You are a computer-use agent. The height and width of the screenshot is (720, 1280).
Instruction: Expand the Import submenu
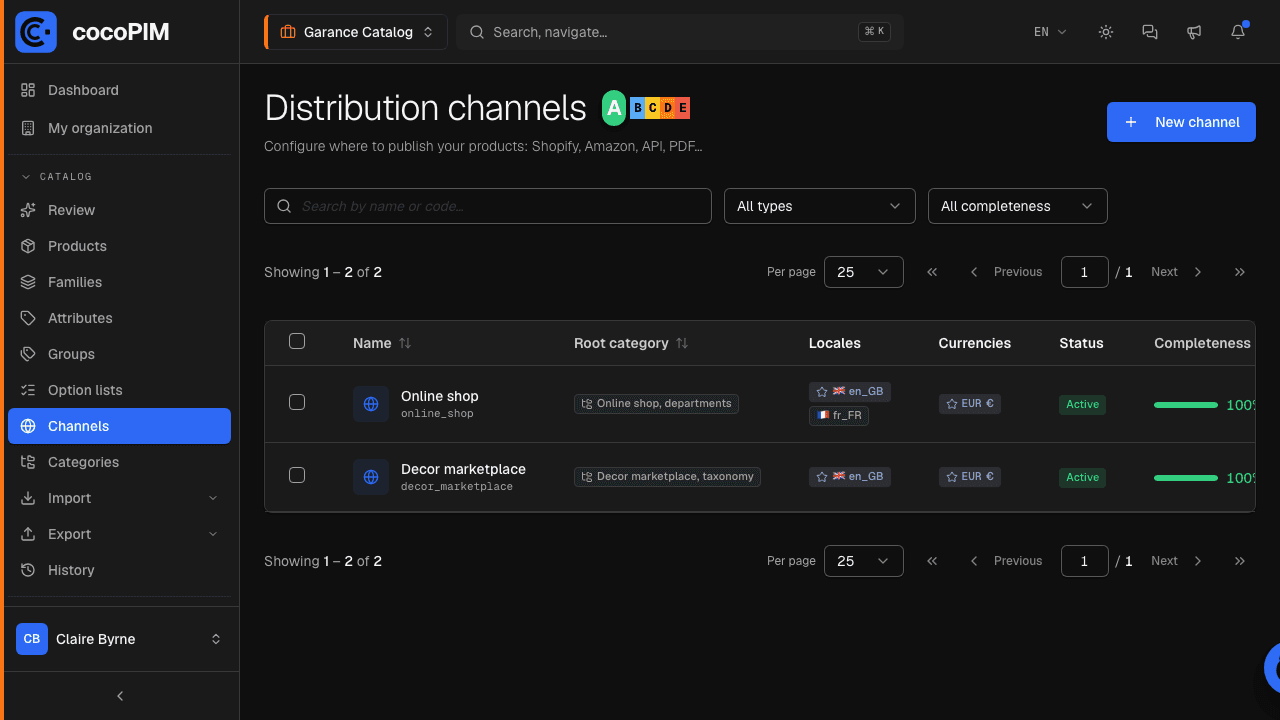pos(119,498)
